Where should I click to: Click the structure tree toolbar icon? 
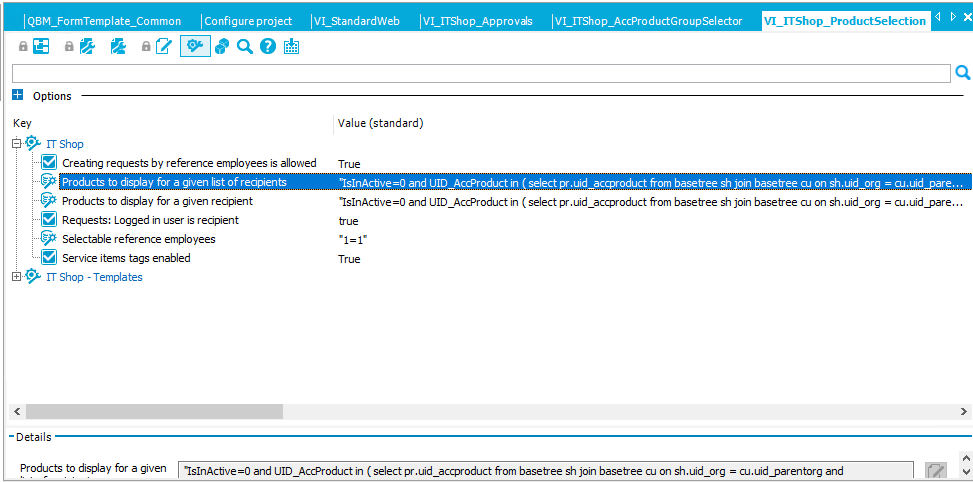41,47
